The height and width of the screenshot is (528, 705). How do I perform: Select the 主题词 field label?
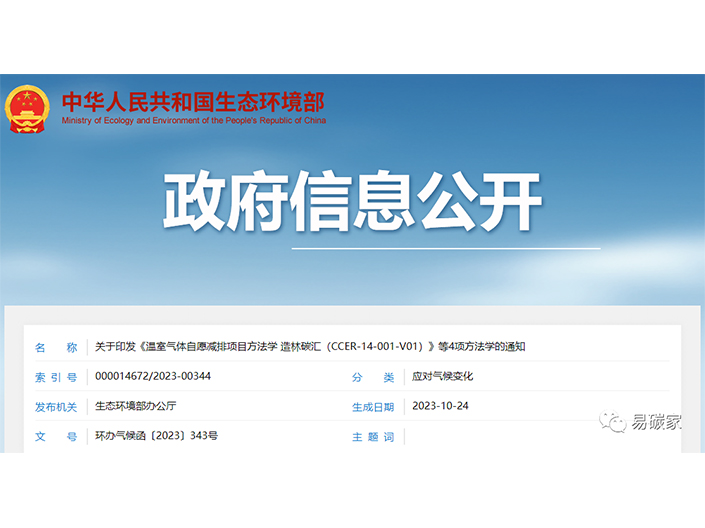click(x=373, y=437)
